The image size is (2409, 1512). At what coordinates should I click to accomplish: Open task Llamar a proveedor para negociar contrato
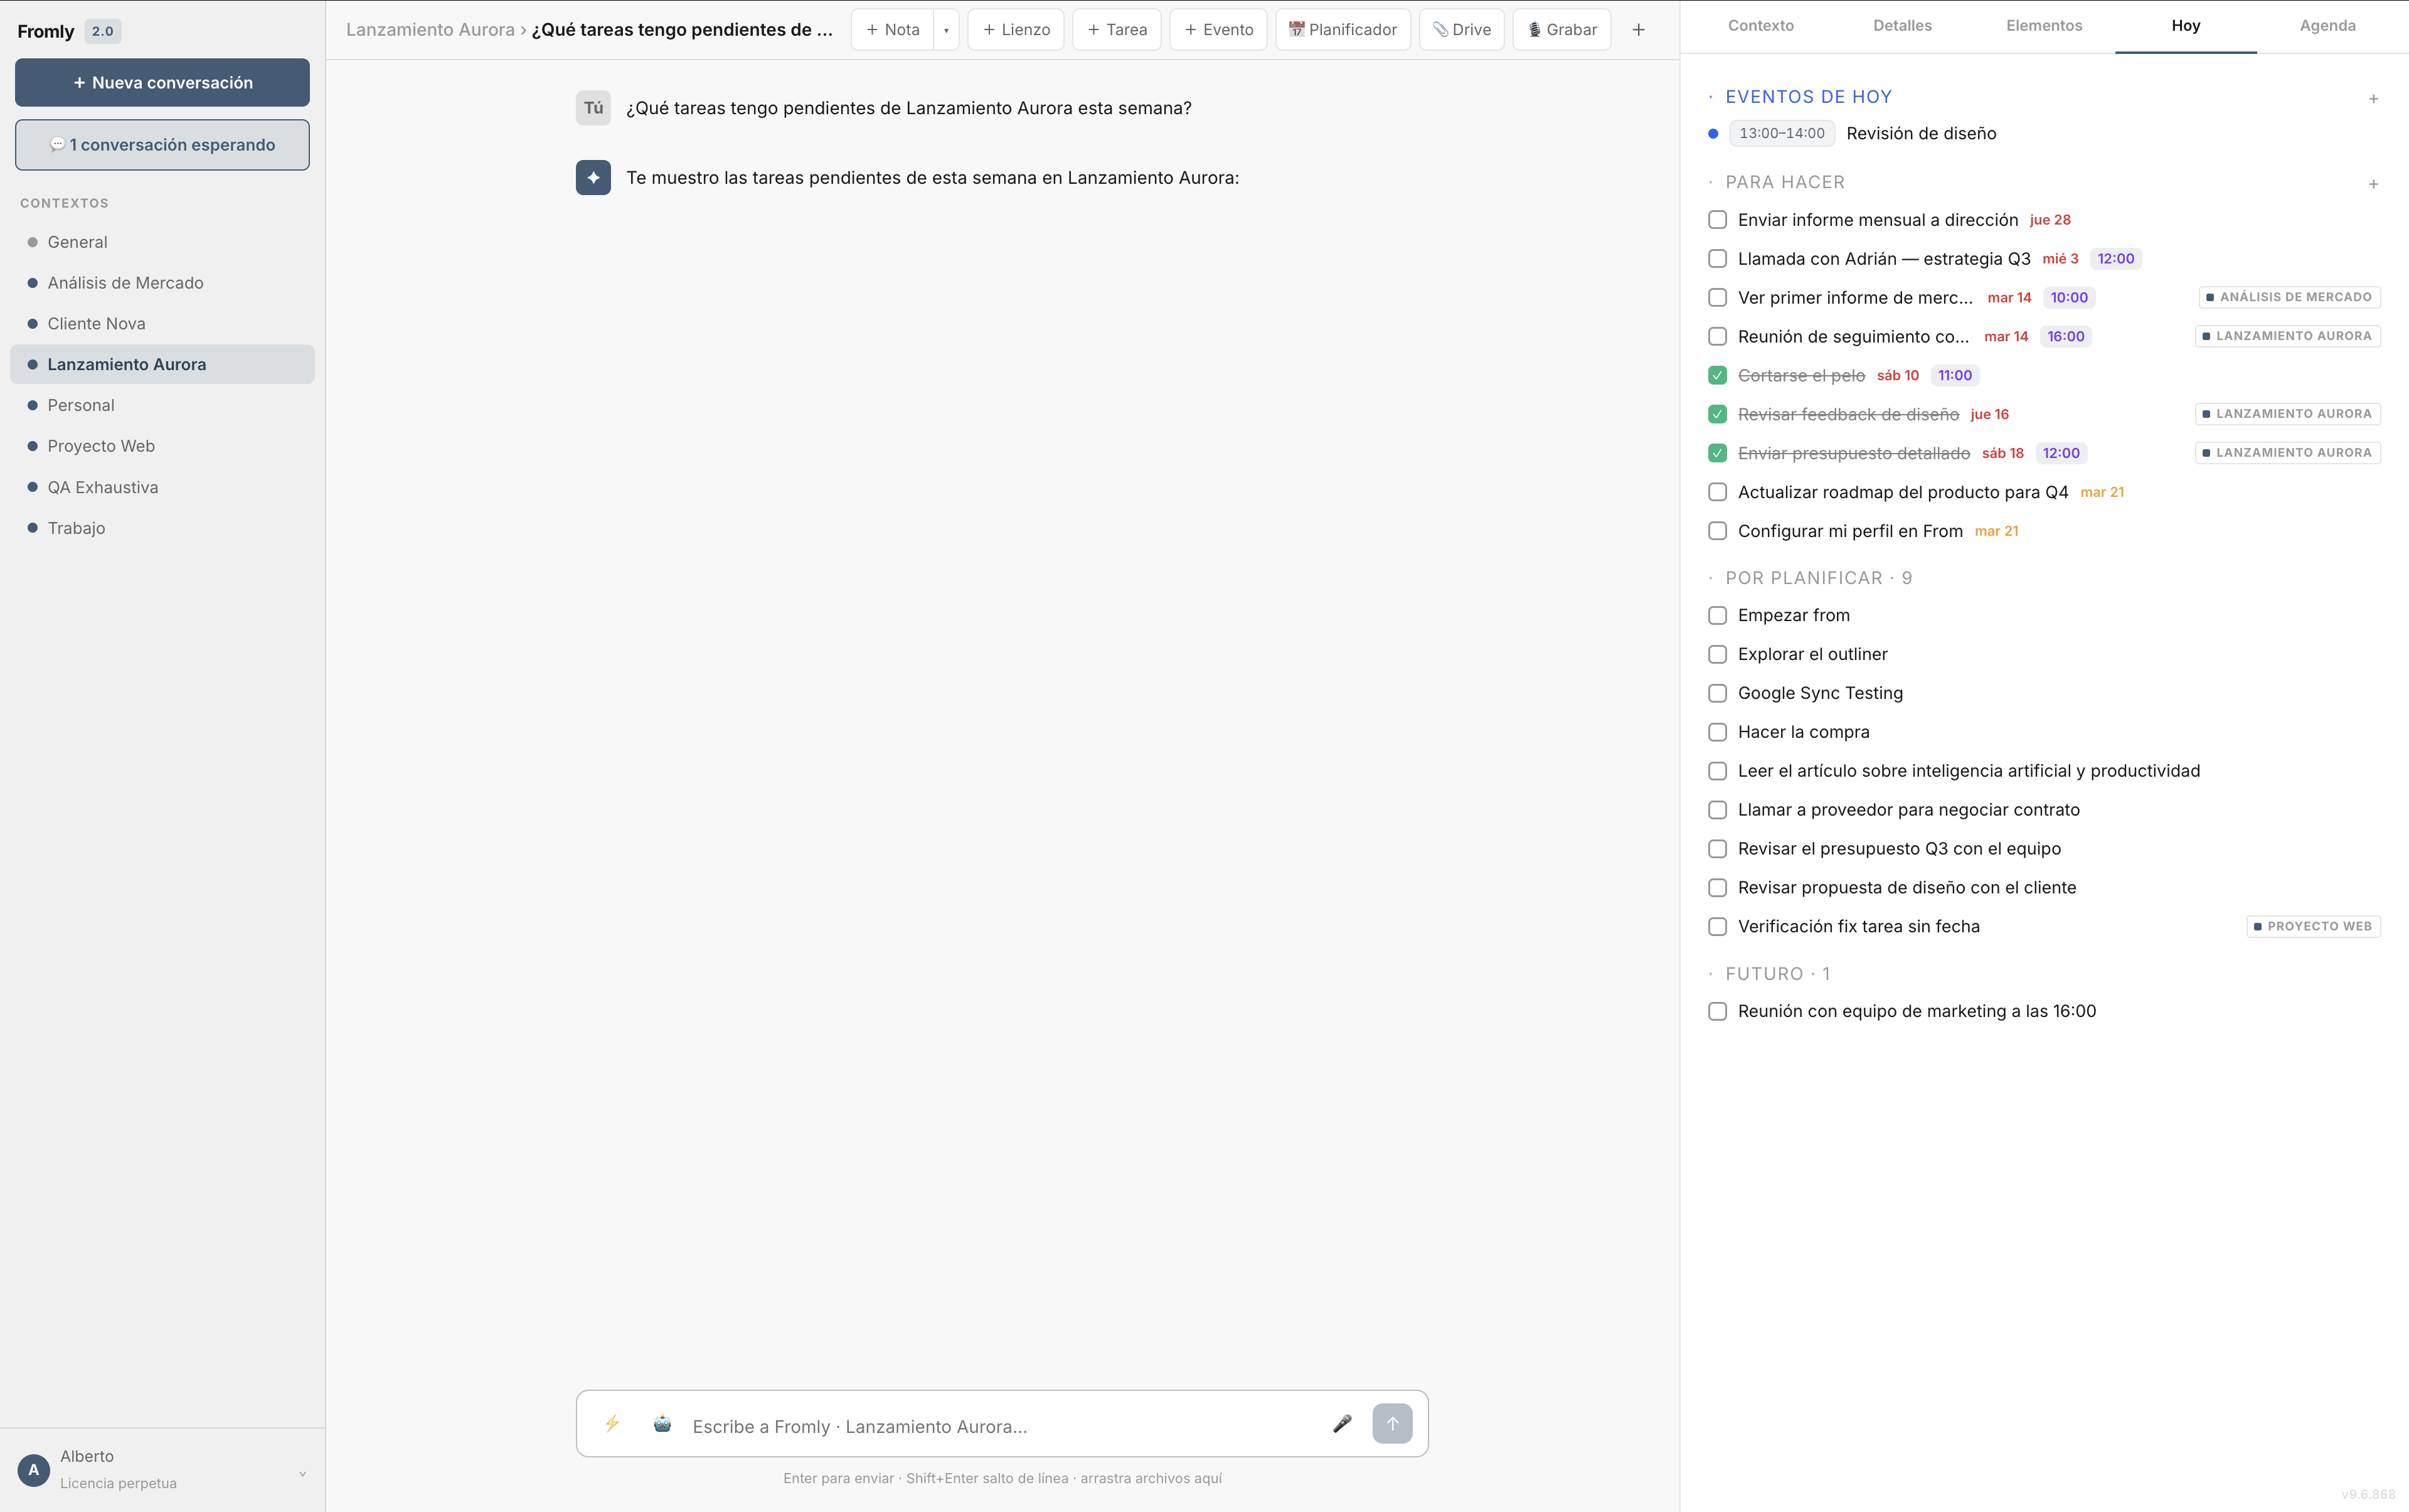(x=1908, y=810)
